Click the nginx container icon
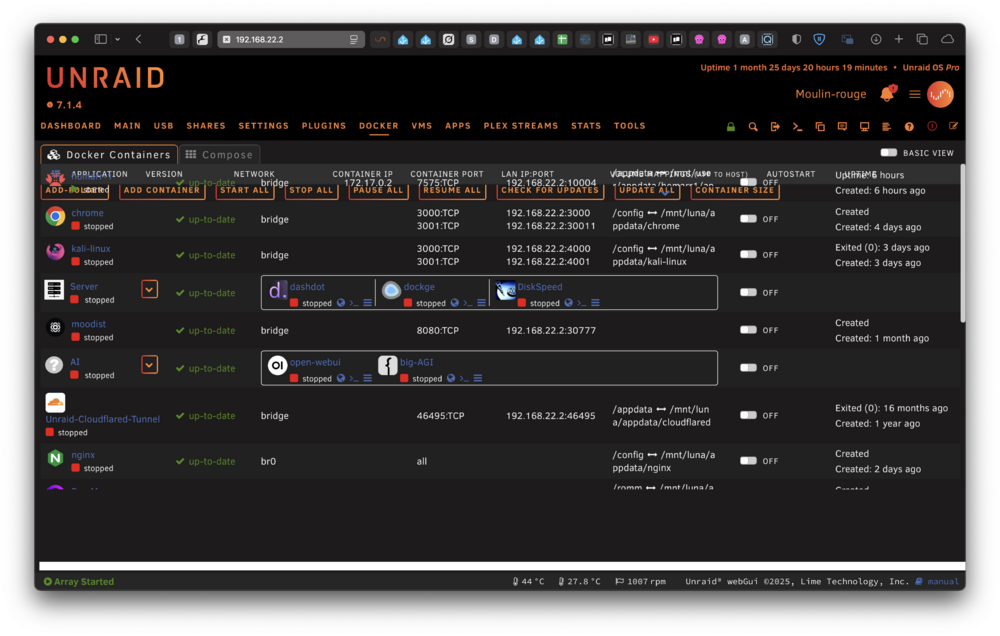 coord(55,458)
